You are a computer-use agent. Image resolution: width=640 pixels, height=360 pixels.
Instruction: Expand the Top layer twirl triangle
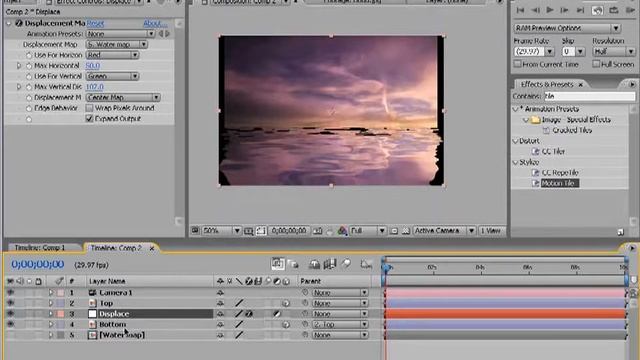coord(51,303)
